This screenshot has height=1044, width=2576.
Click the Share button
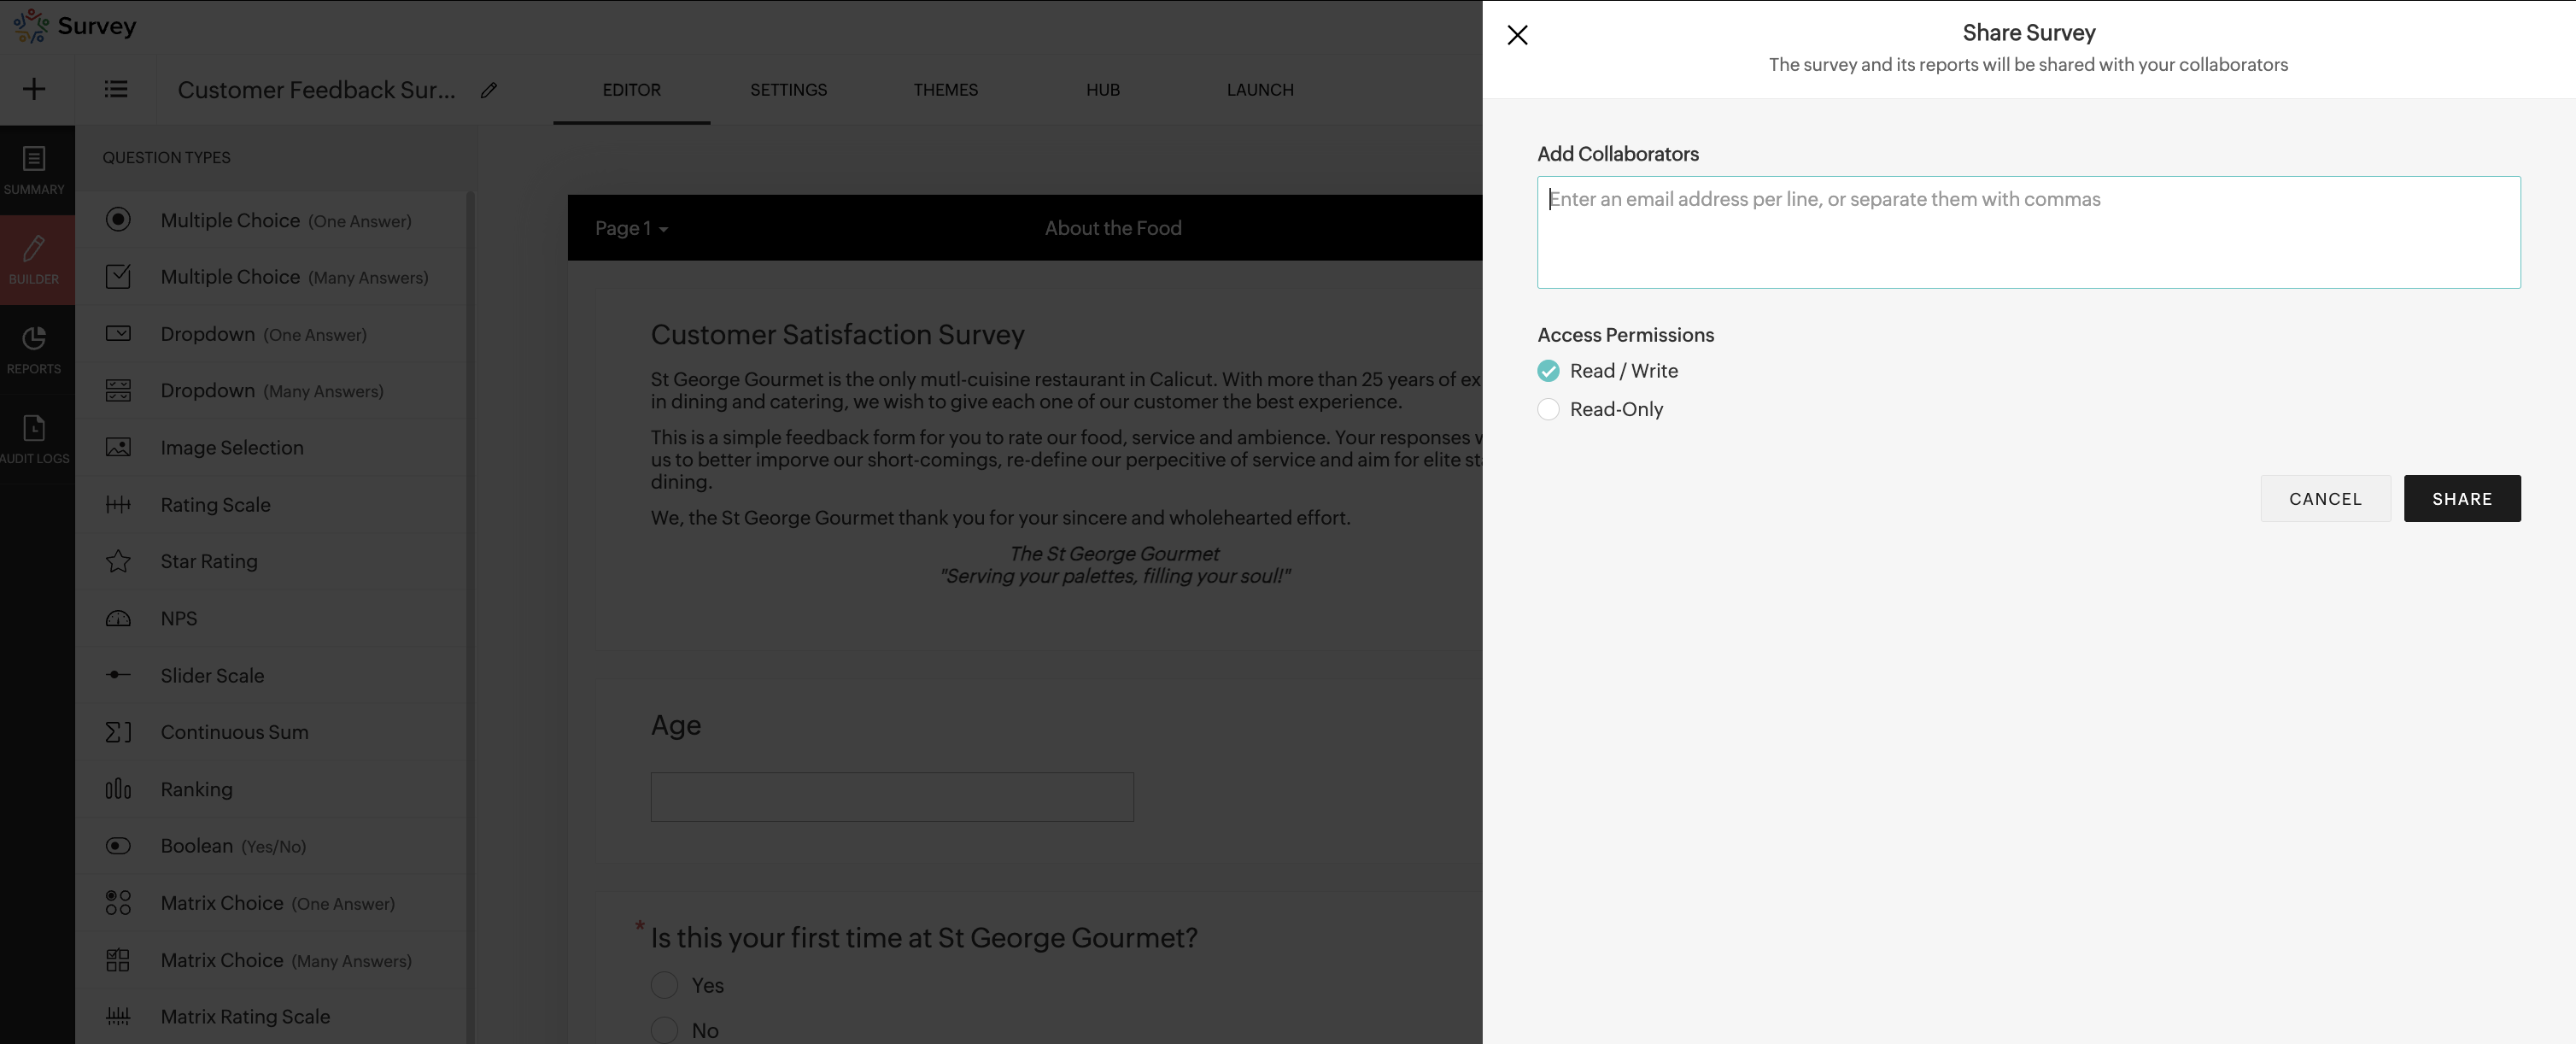coord(2461,498)
